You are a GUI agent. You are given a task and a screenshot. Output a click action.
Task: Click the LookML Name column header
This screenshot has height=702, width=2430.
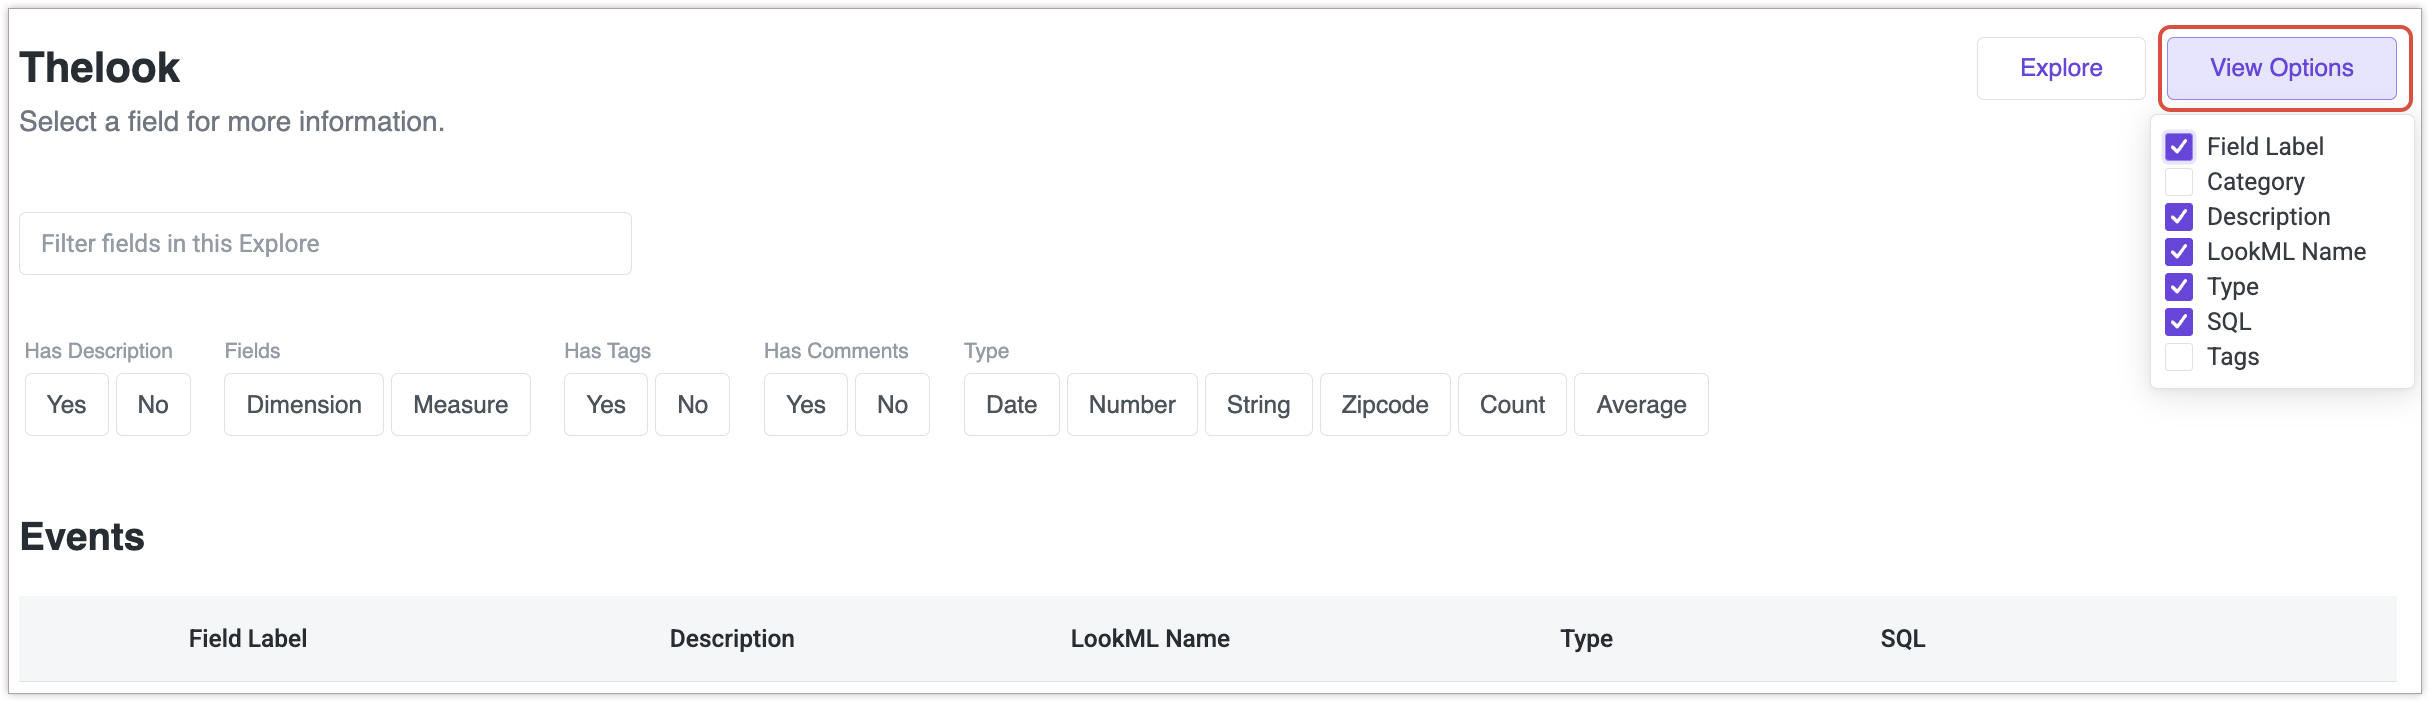pyautogui.click(x=1150, y=639)
